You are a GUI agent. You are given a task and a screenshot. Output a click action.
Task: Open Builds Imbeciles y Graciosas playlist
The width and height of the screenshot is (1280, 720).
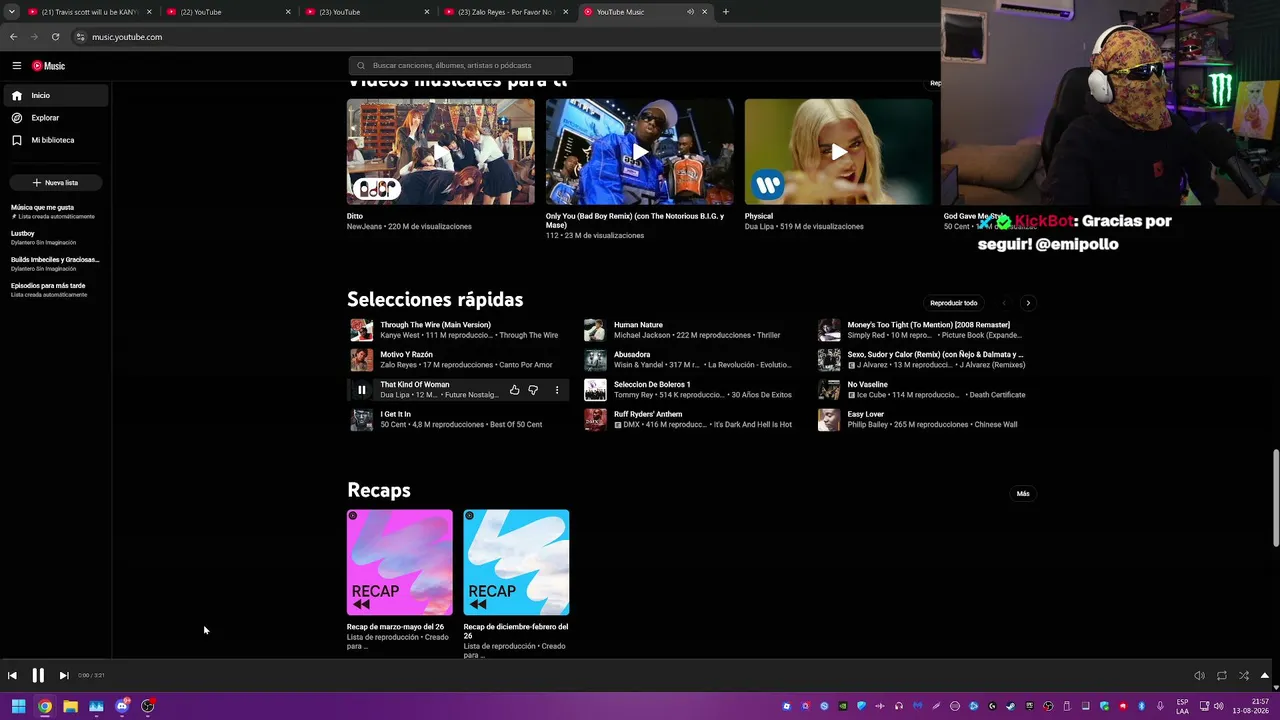pos(55,264)
